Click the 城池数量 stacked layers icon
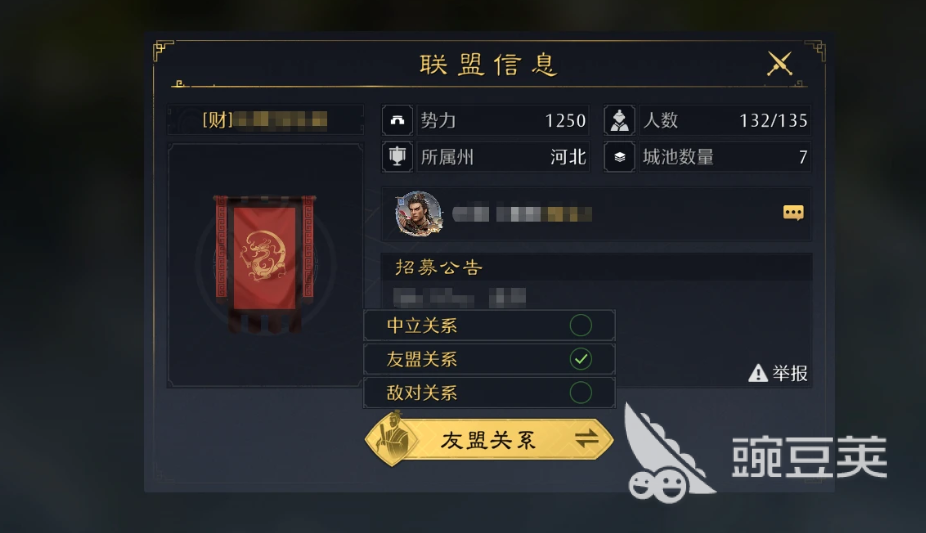Viewport: 926px width, 533px height. [619, 156]
